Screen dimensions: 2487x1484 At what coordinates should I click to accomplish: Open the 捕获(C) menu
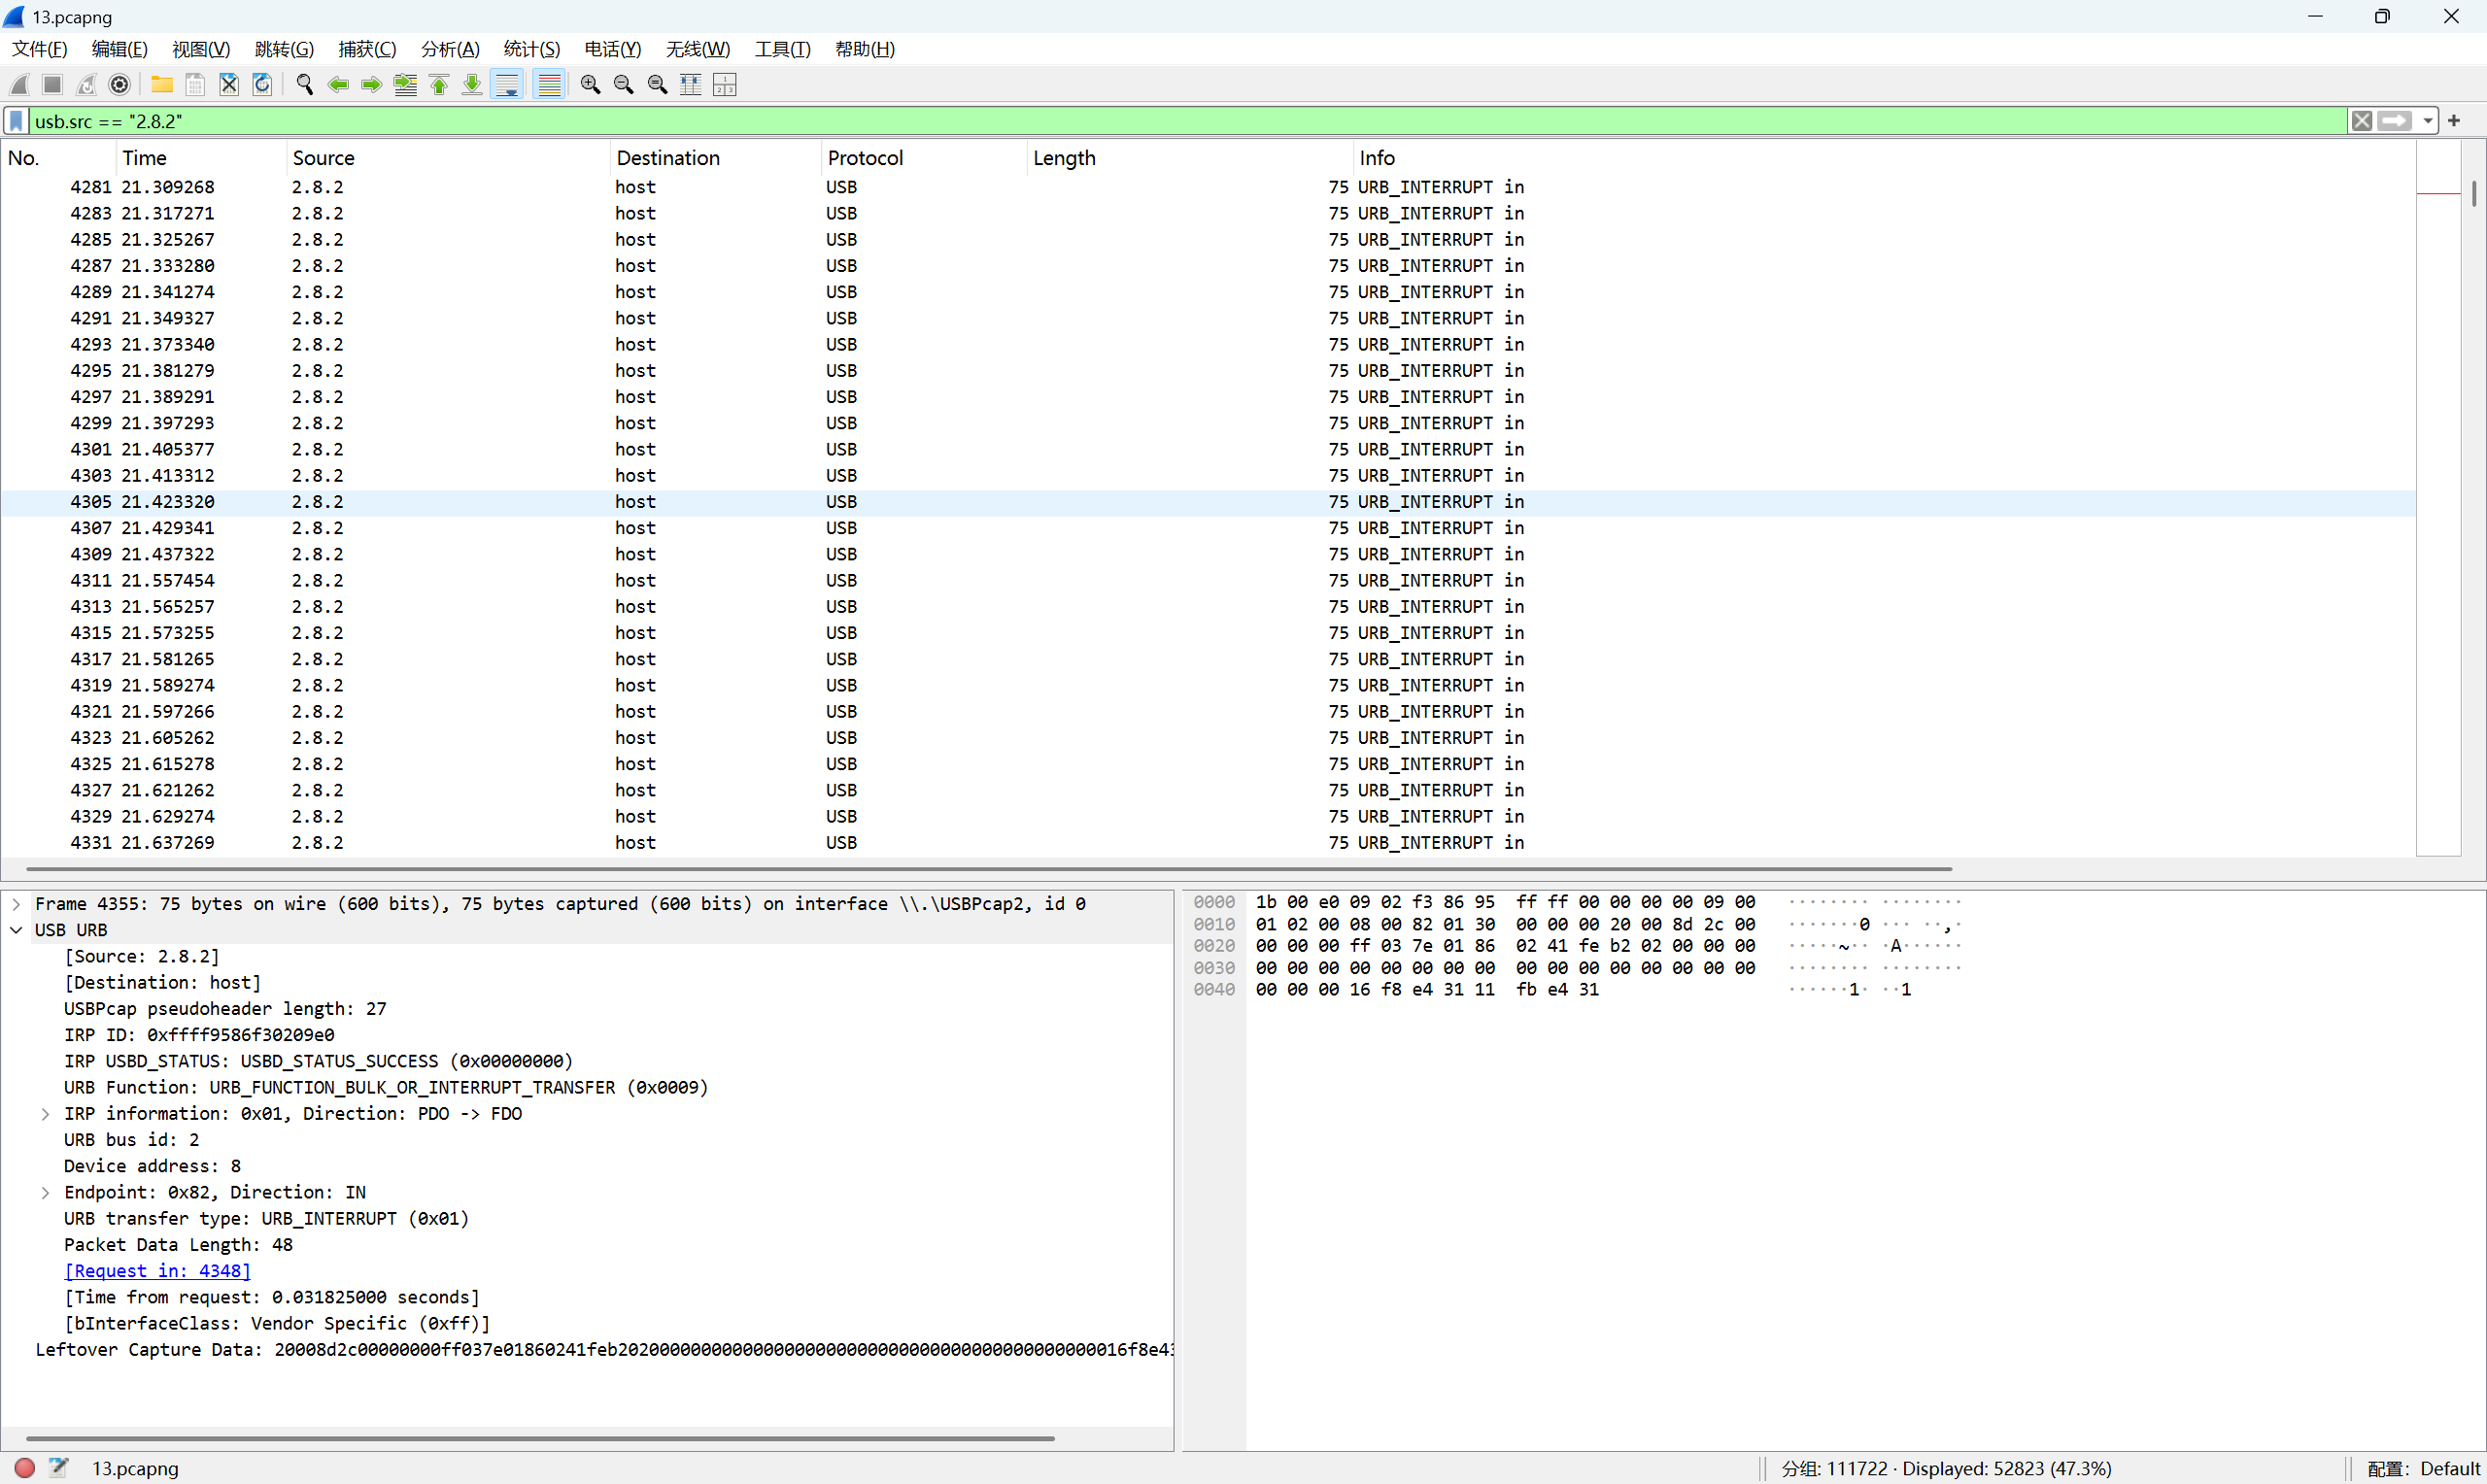click(x=367, y=49)
